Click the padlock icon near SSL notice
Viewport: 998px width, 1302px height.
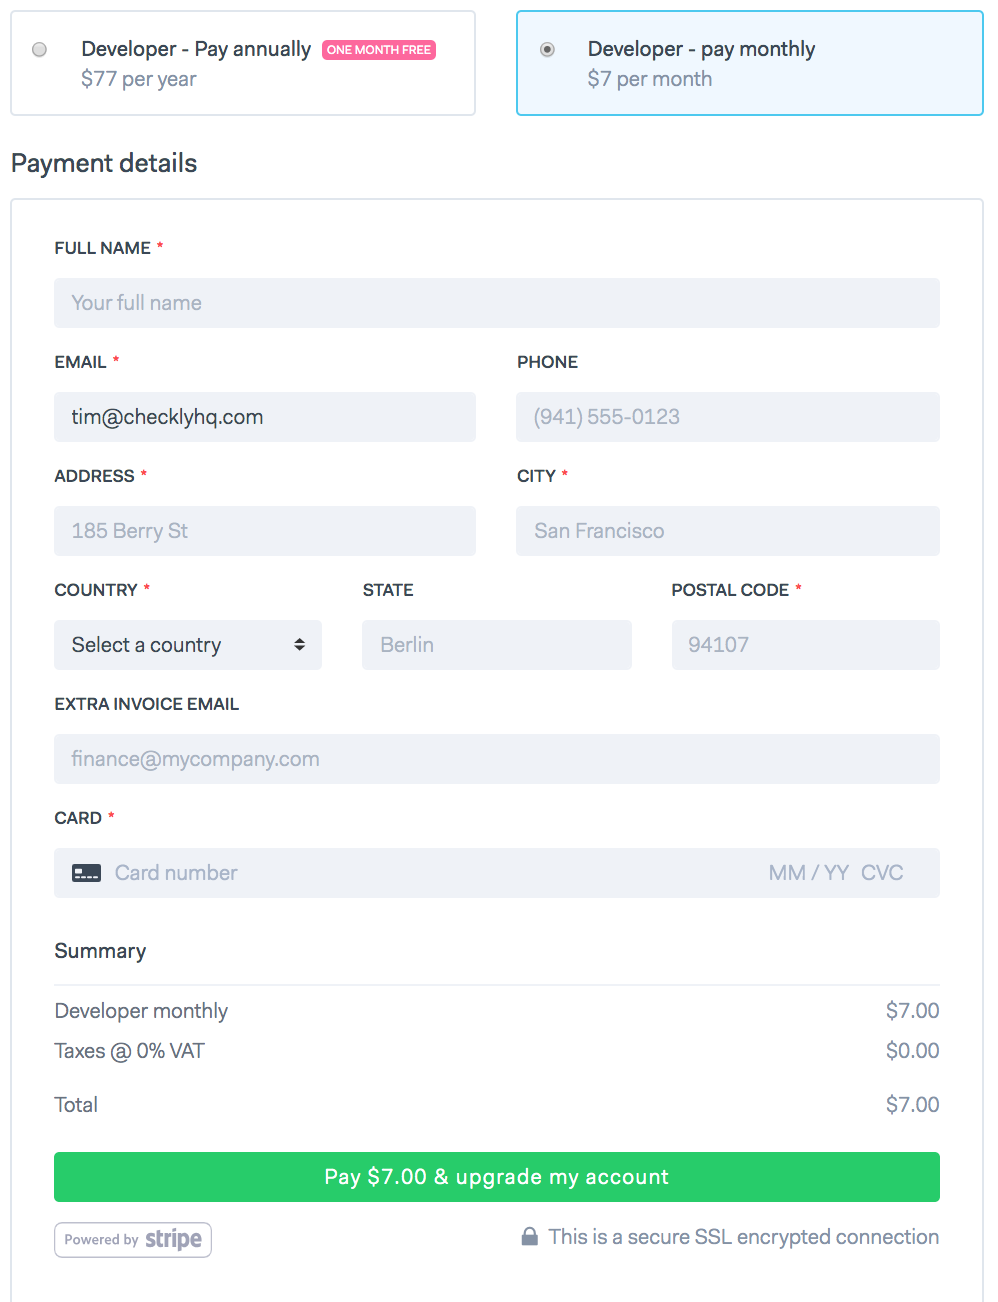(530, 1237)
